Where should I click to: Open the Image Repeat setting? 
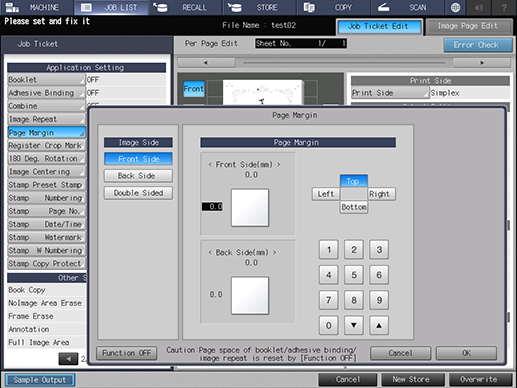click(46, 119)
